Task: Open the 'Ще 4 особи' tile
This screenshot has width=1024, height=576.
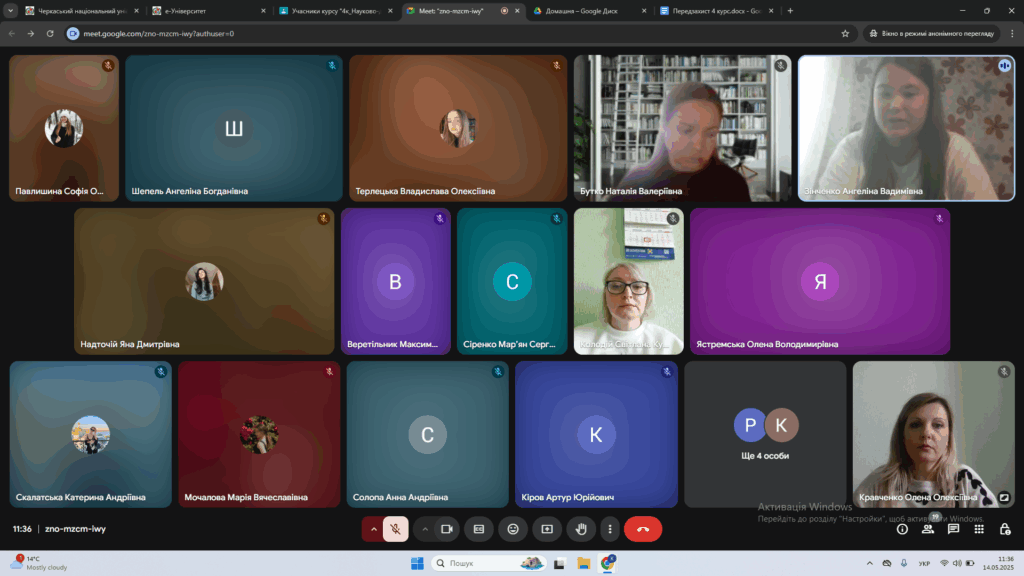Action: coord(766,434)
